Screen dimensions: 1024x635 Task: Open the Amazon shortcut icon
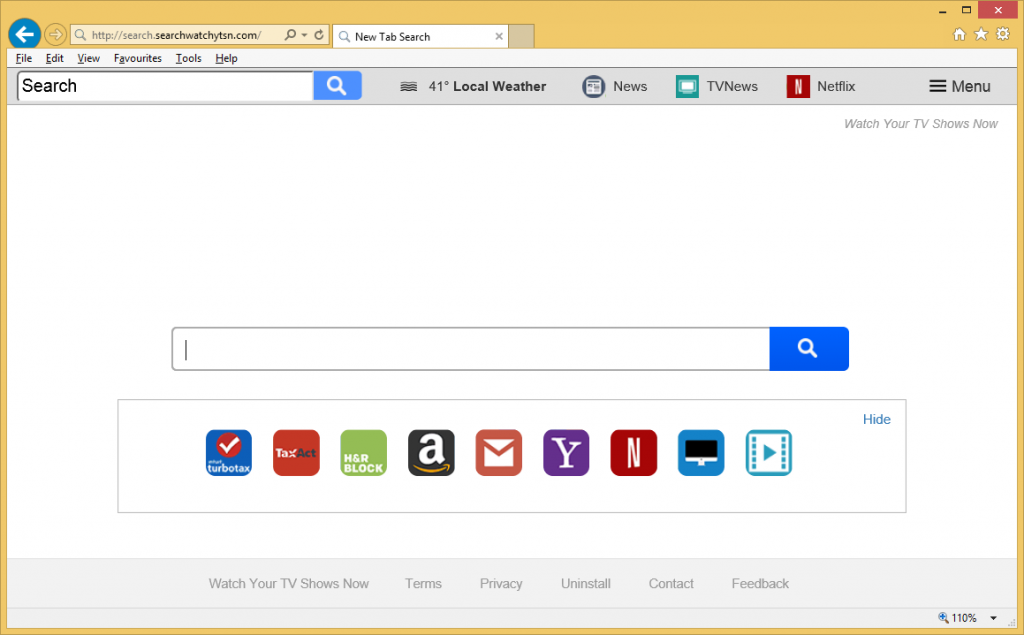(431, 453)
